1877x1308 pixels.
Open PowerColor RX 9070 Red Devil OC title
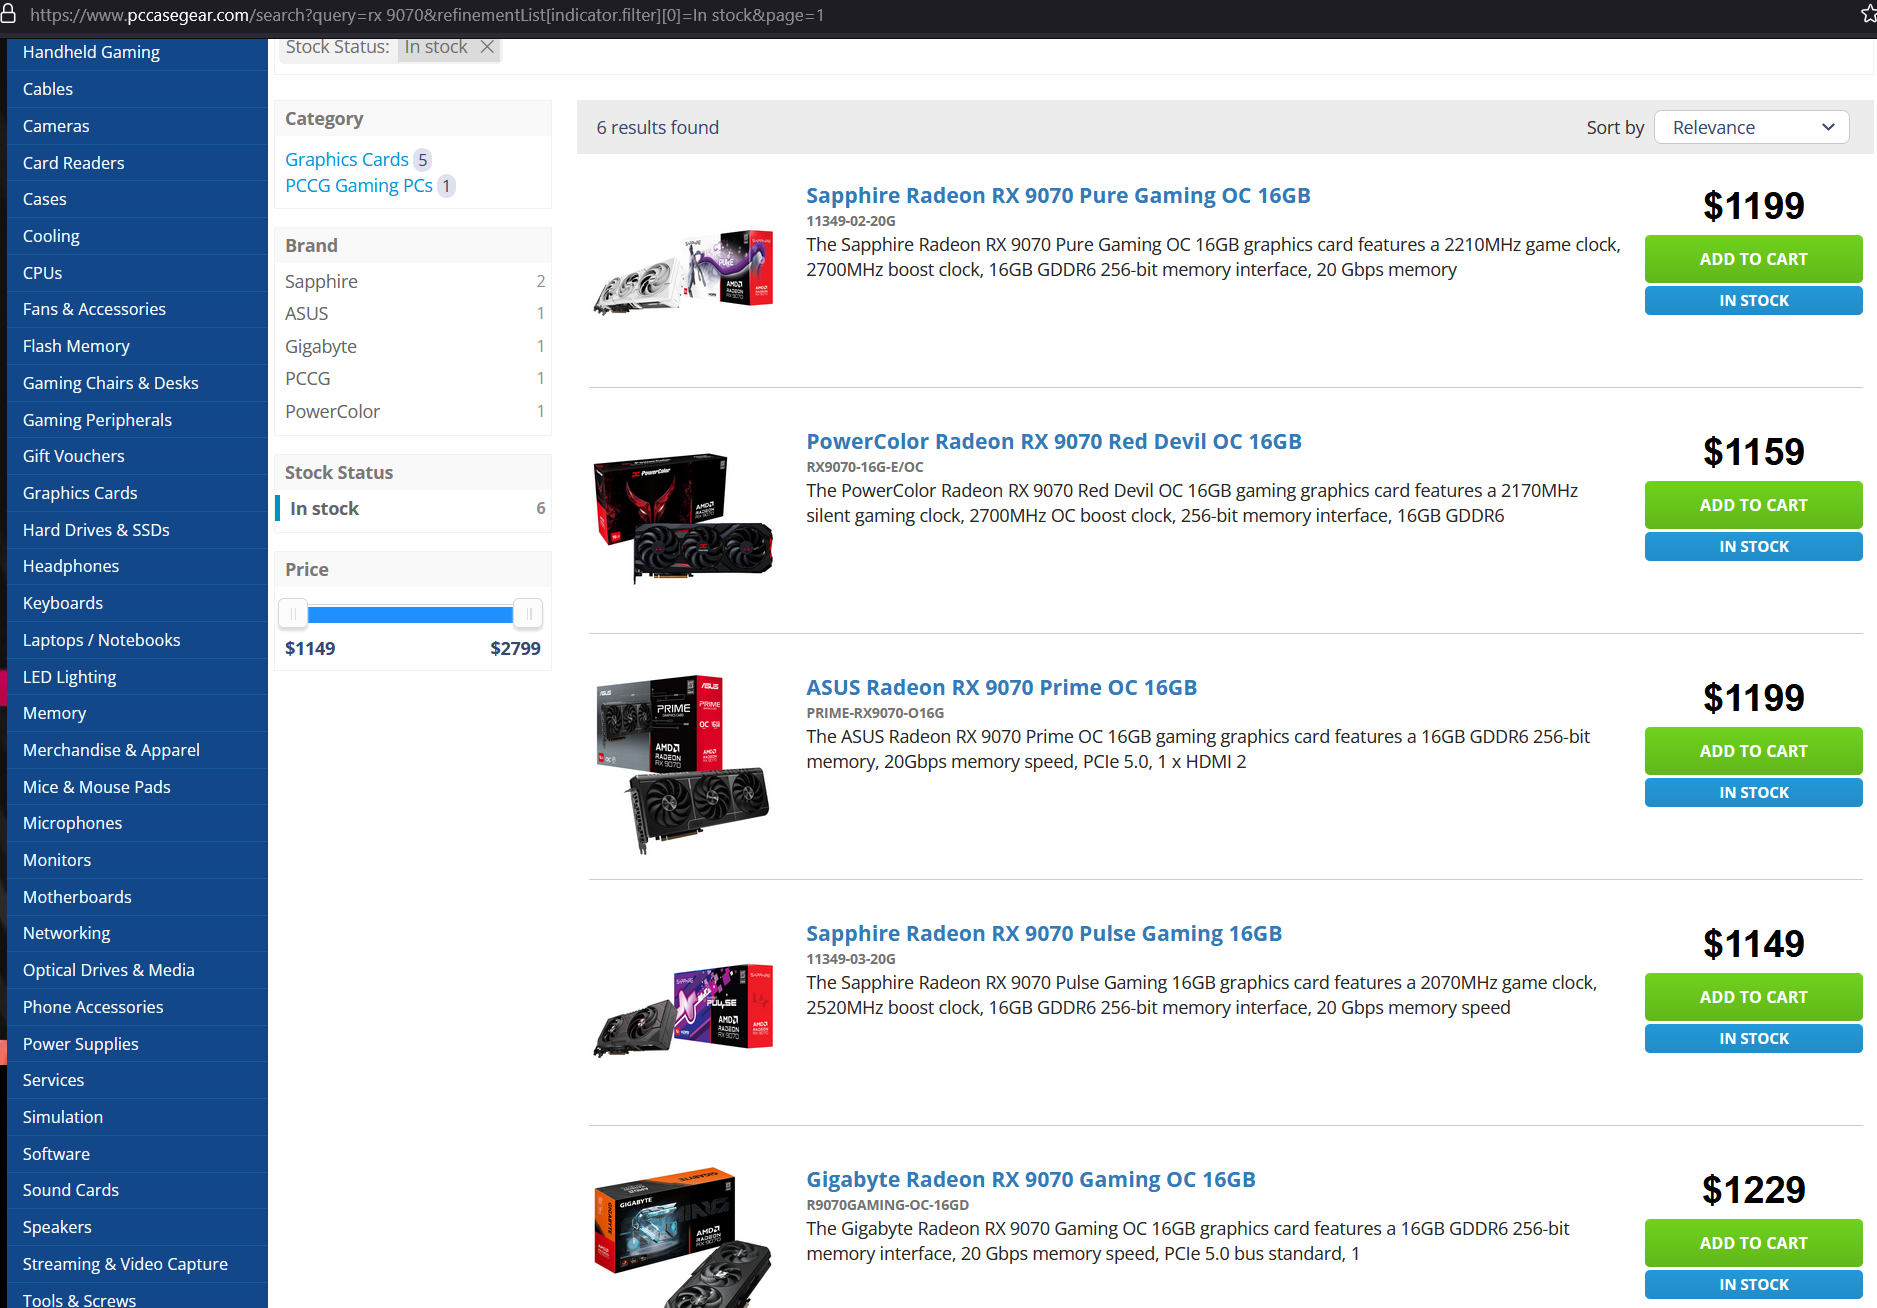click(x=1054, y=441)
